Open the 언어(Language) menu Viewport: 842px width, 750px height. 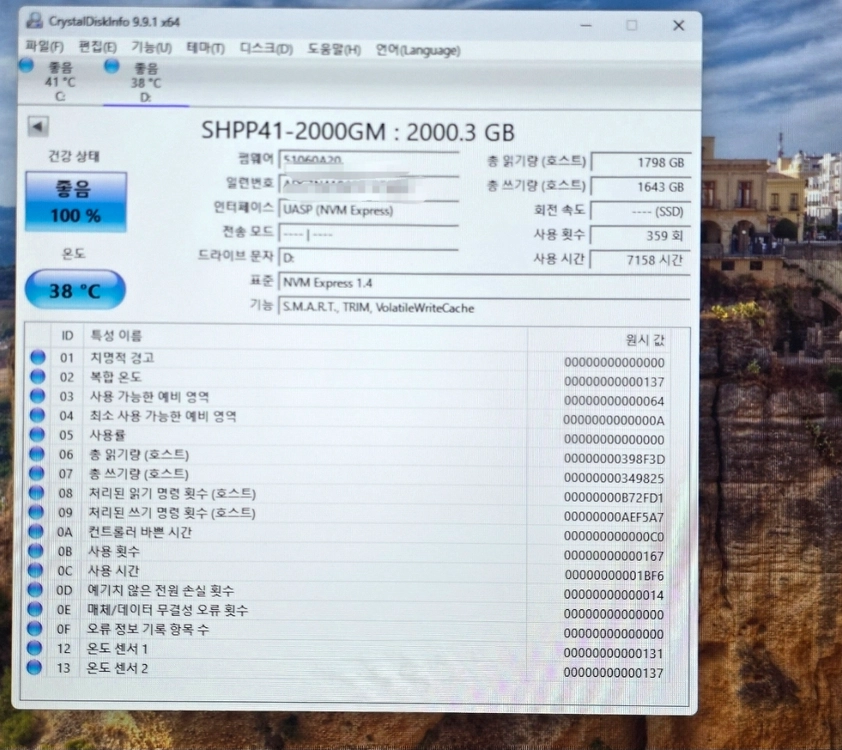pos(418,50)
